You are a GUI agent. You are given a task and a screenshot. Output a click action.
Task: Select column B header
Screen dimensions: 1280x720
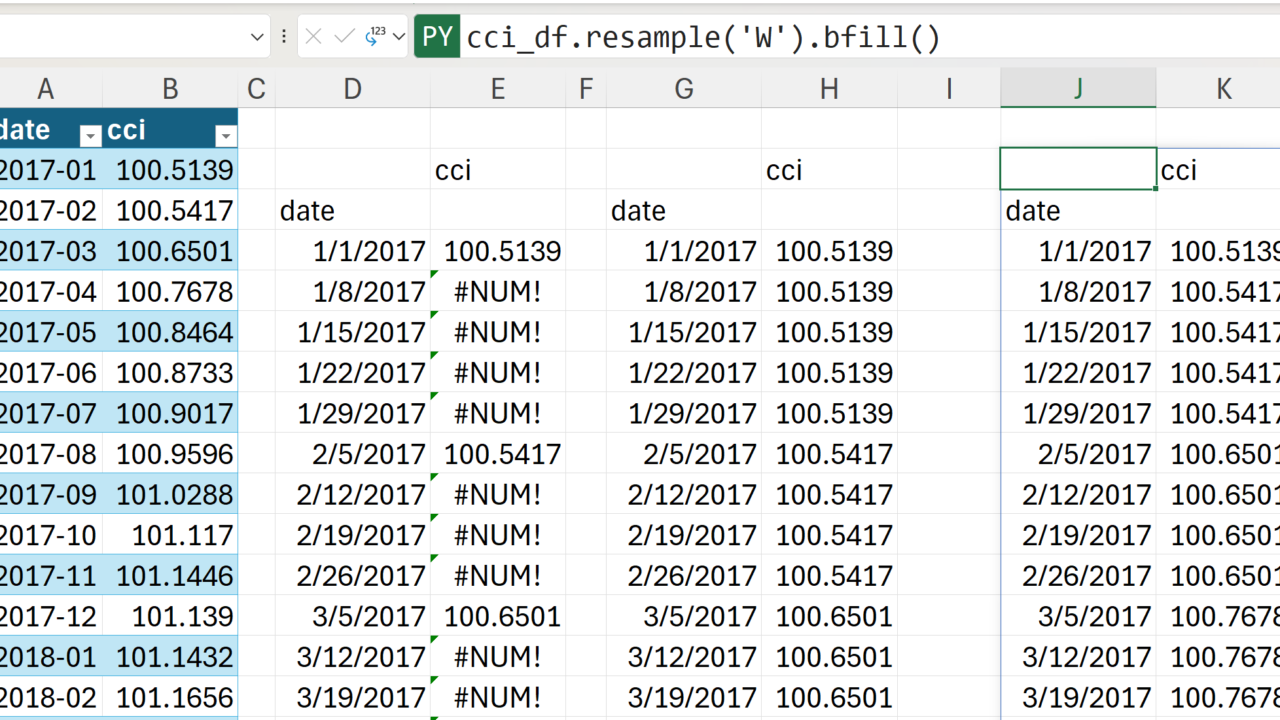(x=170, y=89)
